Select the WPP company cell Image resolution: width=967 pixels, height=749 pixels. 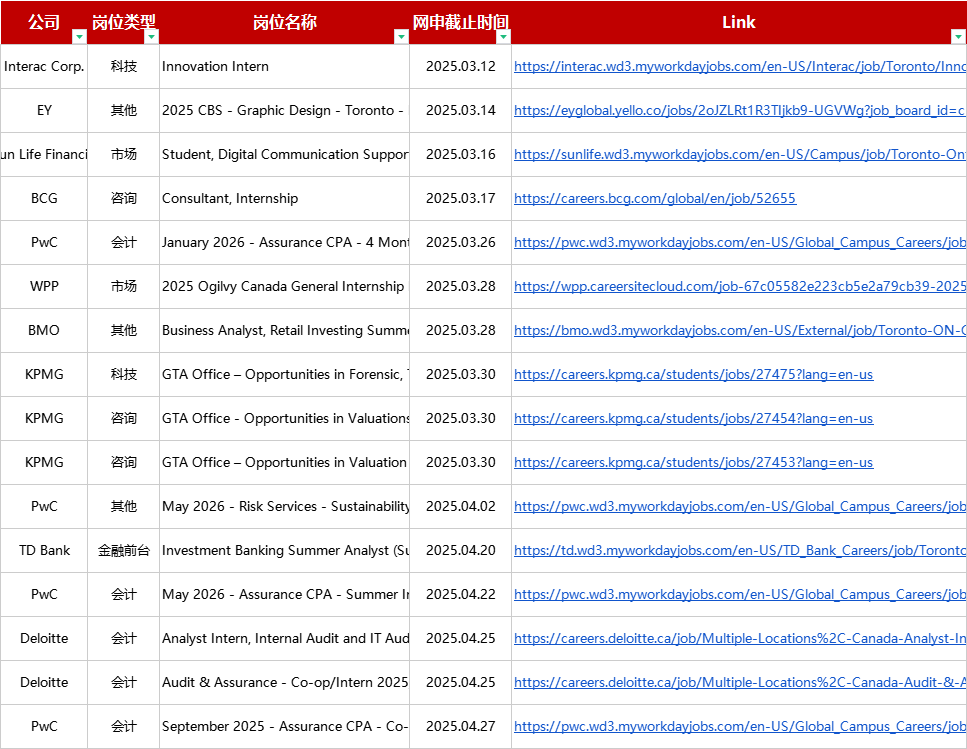click(44, 286)
